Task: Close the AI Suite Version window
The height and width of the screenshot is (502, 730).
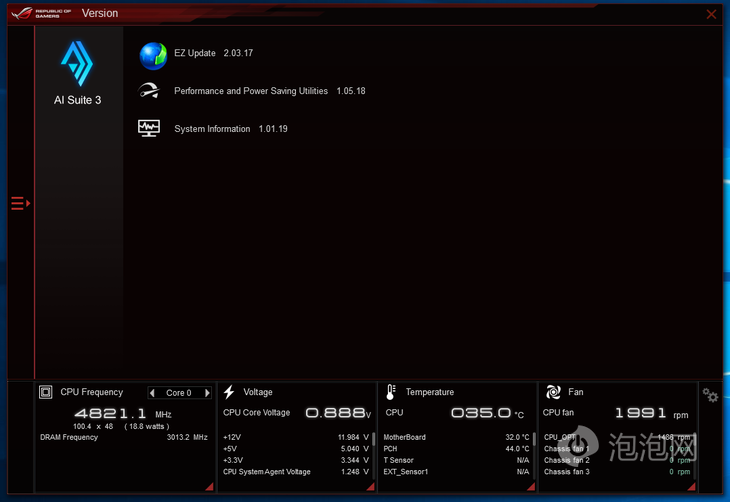Action: (x=711, y=14)
